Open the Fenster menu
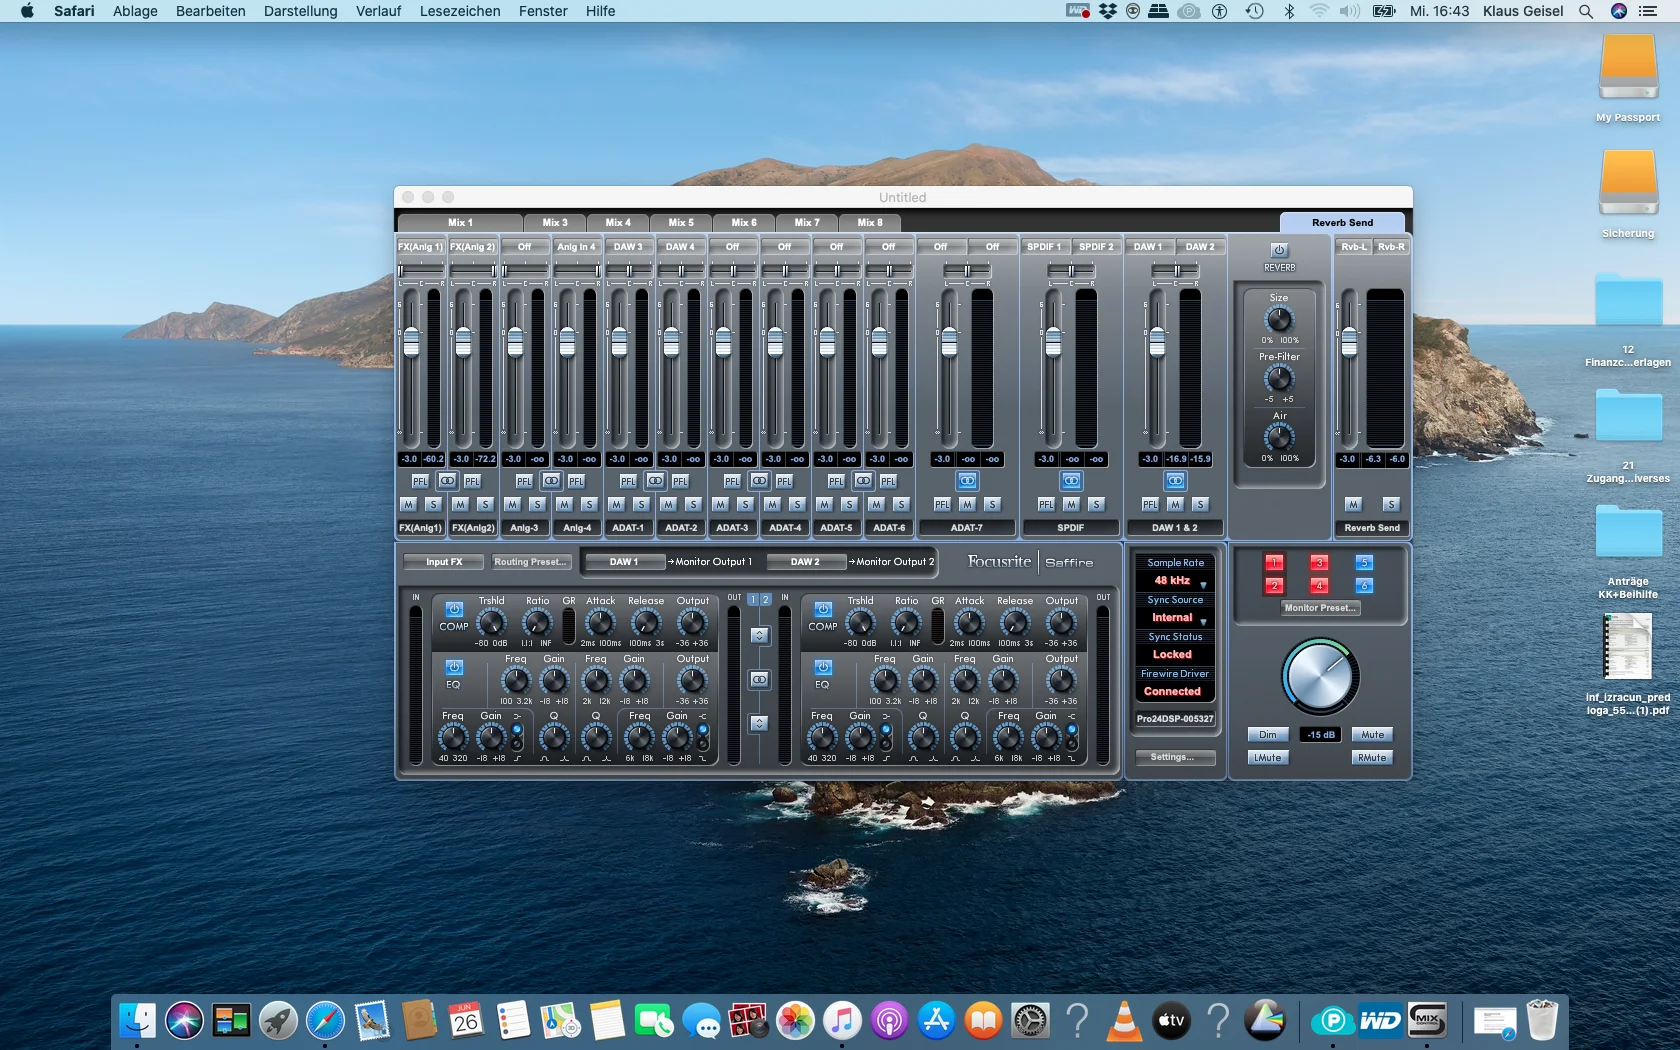1680x1050 pixels. click(x=543, y=11)
